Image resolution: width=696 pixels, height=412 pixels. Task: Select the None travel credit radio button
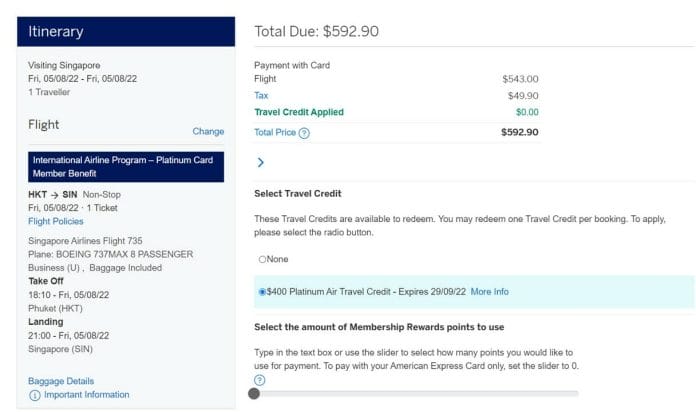pos(262,259)
